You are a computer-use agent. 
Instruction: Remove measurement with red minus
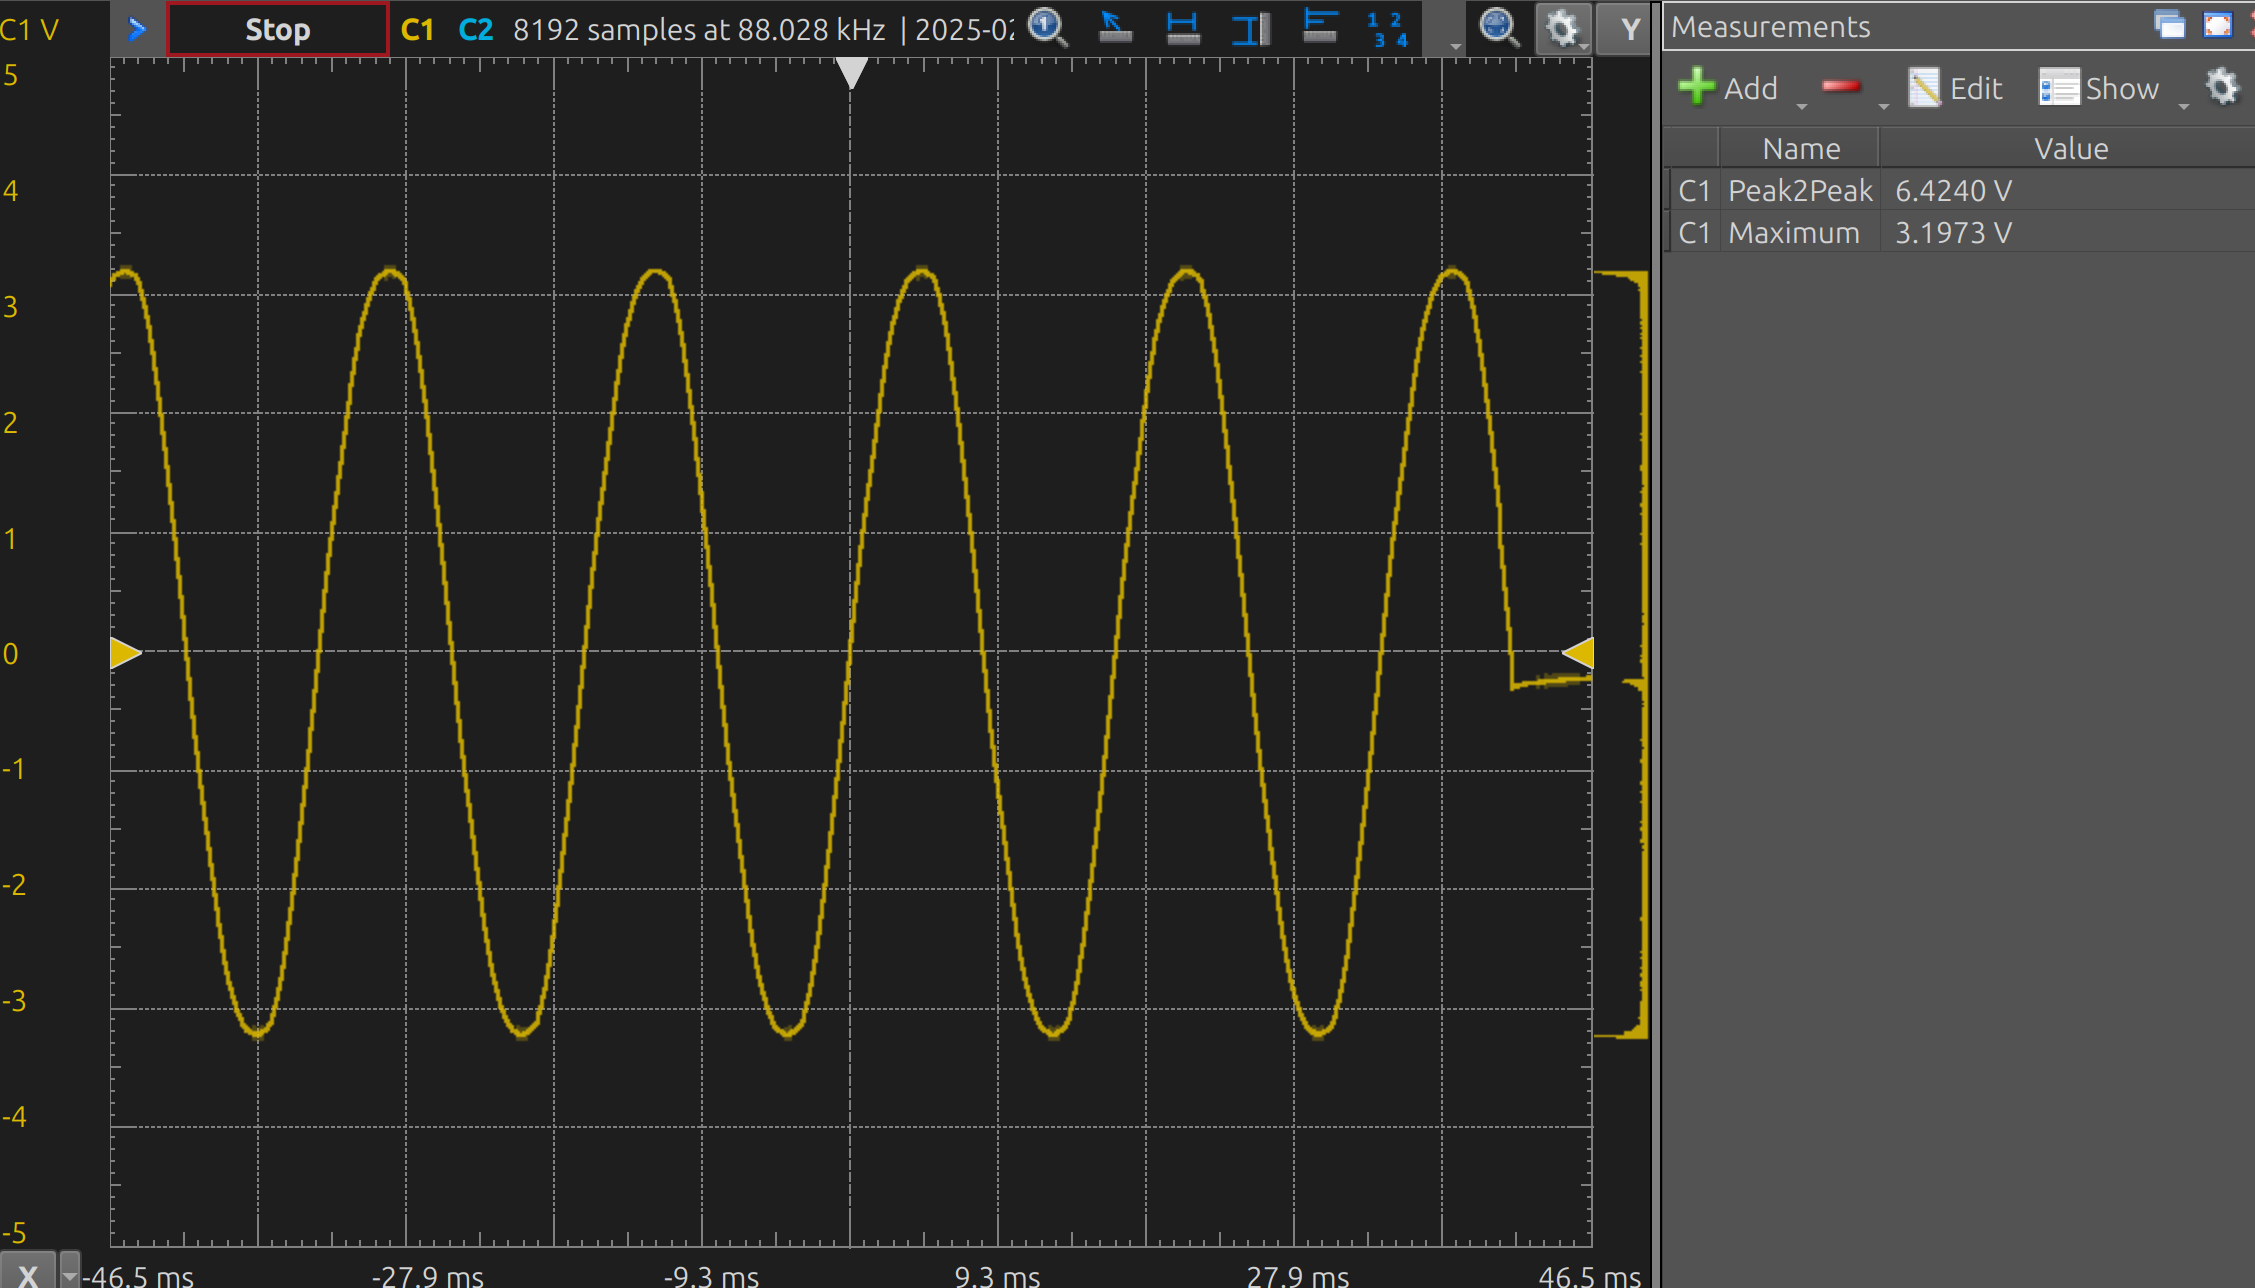coord(1840,87)
